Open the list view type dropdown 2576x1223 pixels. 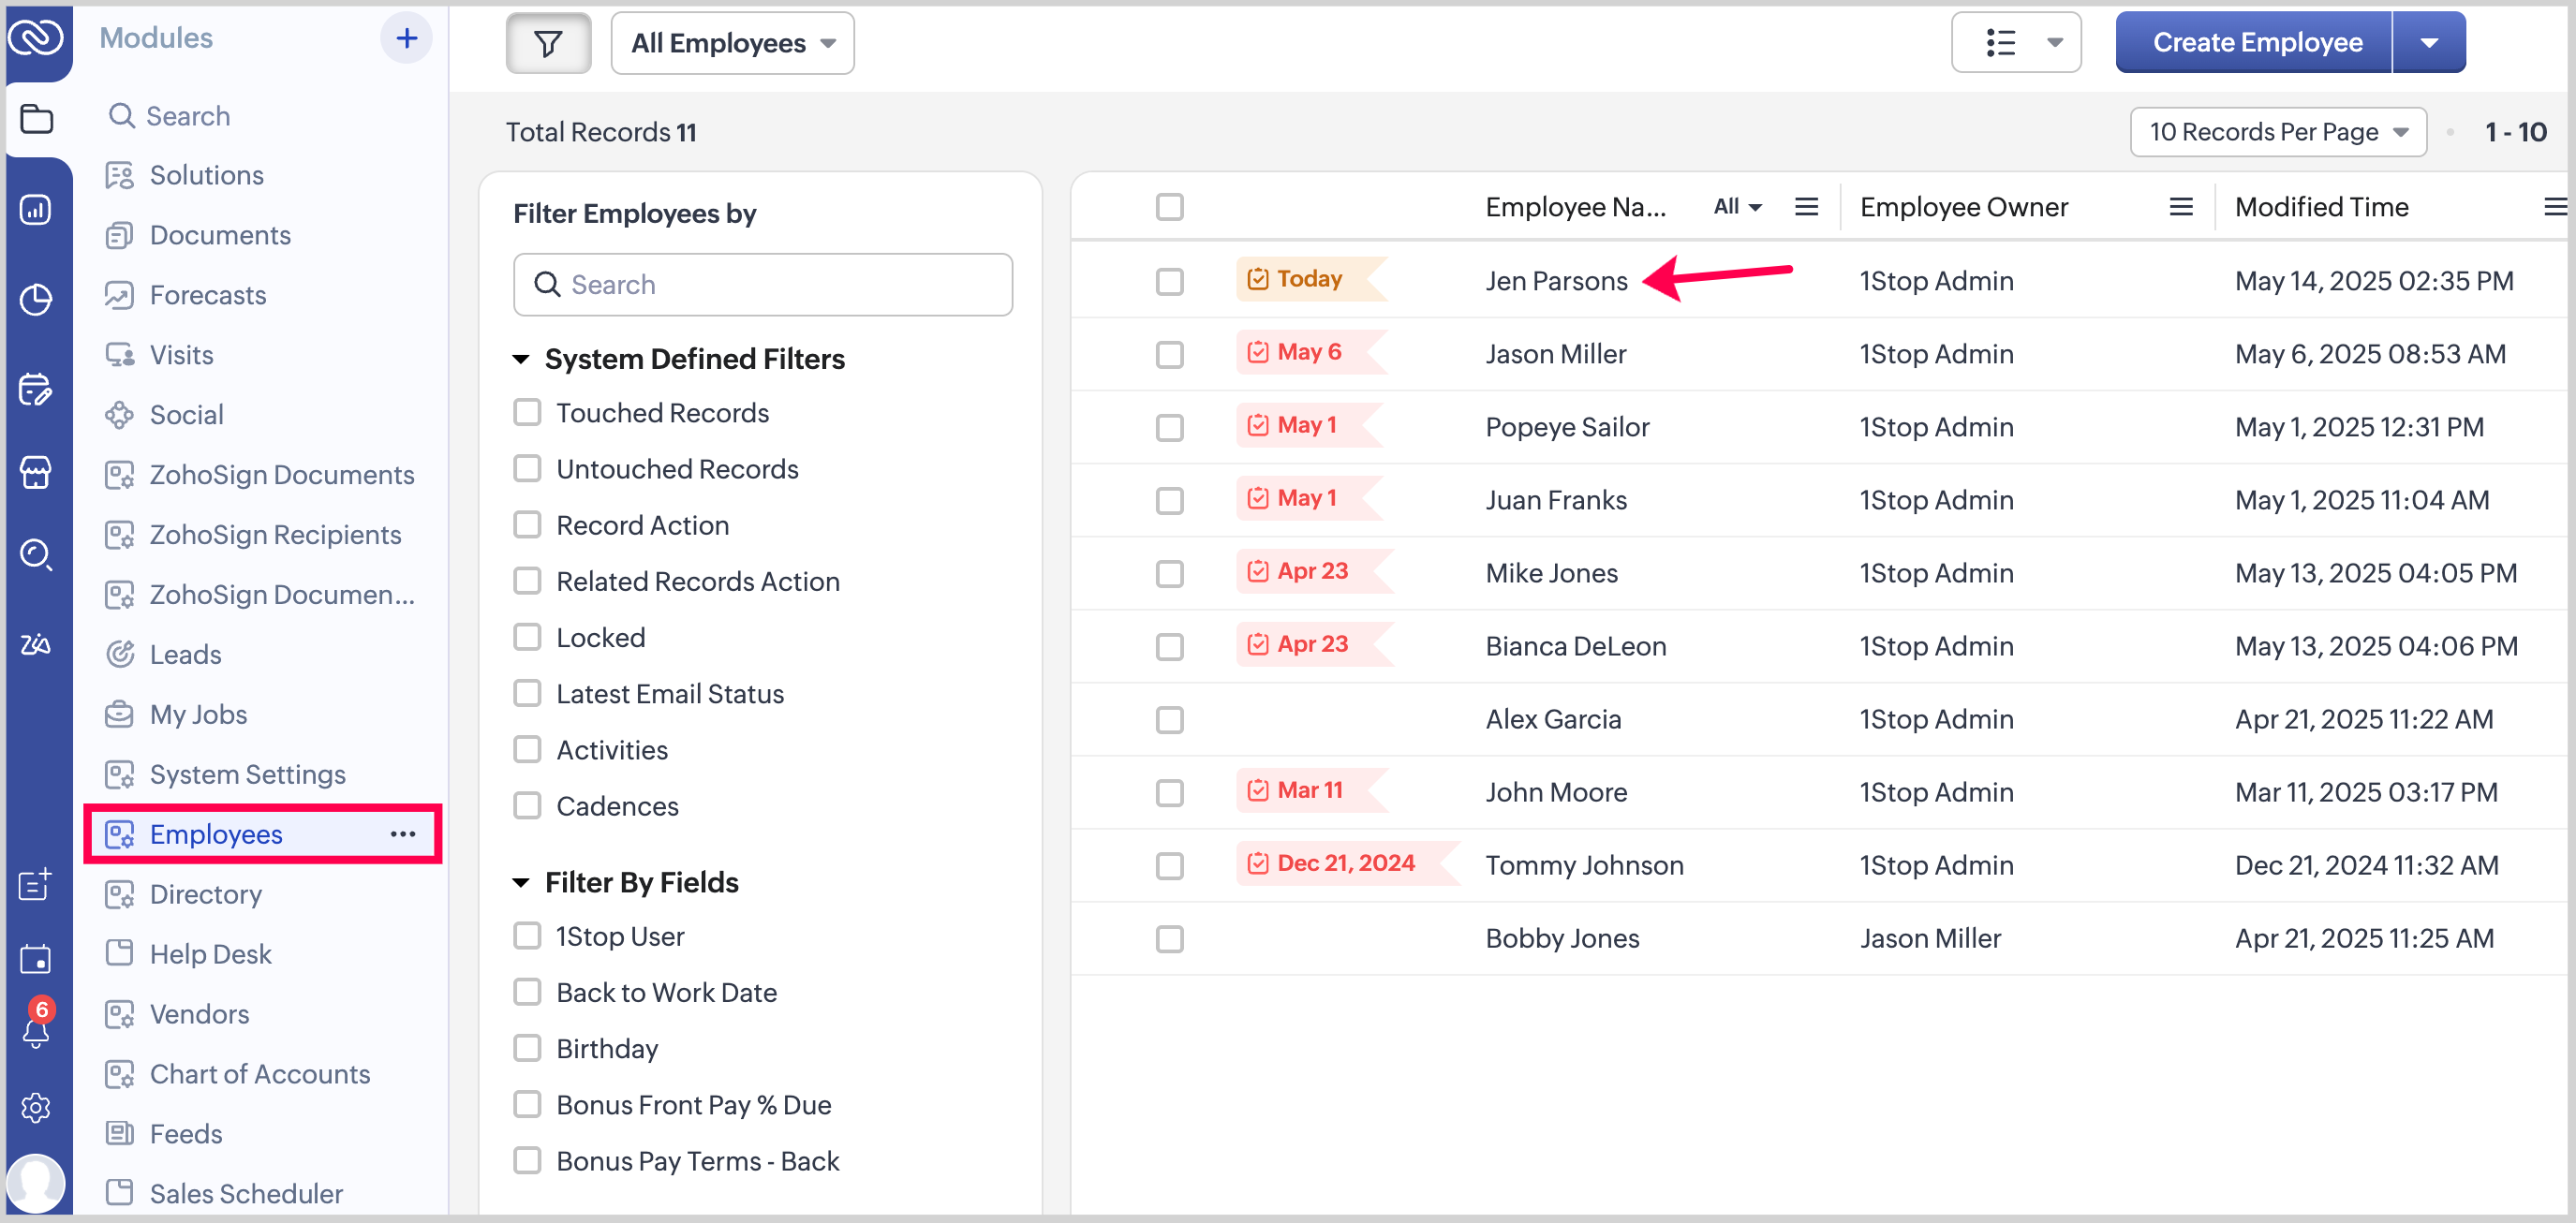(x=2015, y=43)
